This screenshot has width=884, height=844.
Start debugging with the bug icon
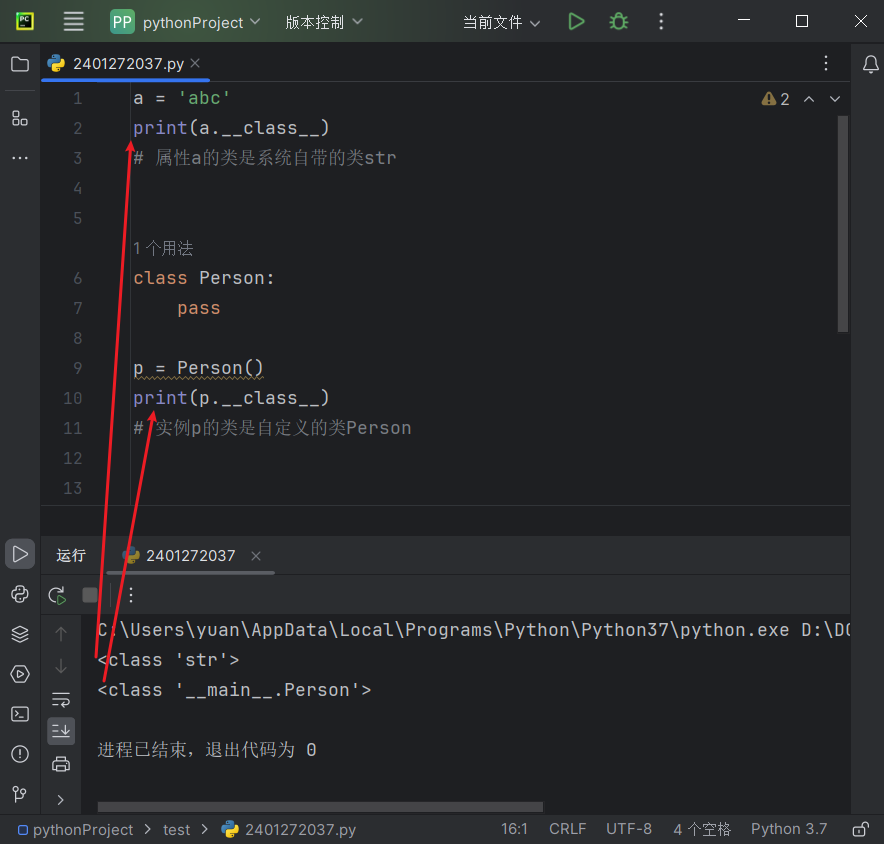[x=618, y=22]
